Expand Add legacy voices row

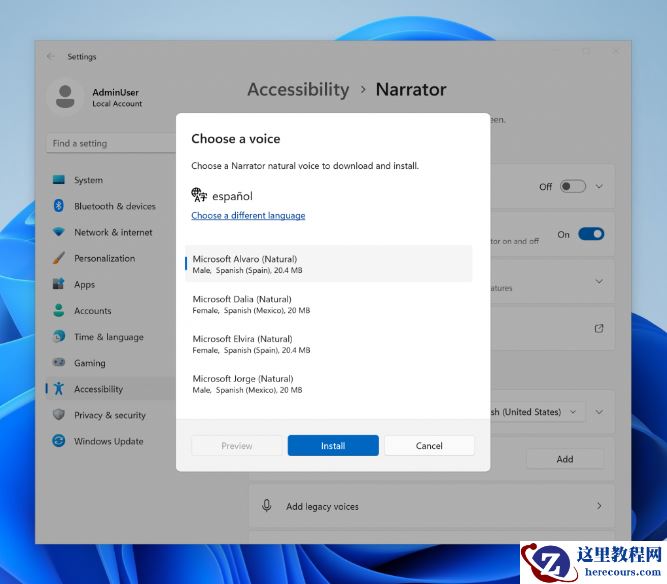[599, 506]
